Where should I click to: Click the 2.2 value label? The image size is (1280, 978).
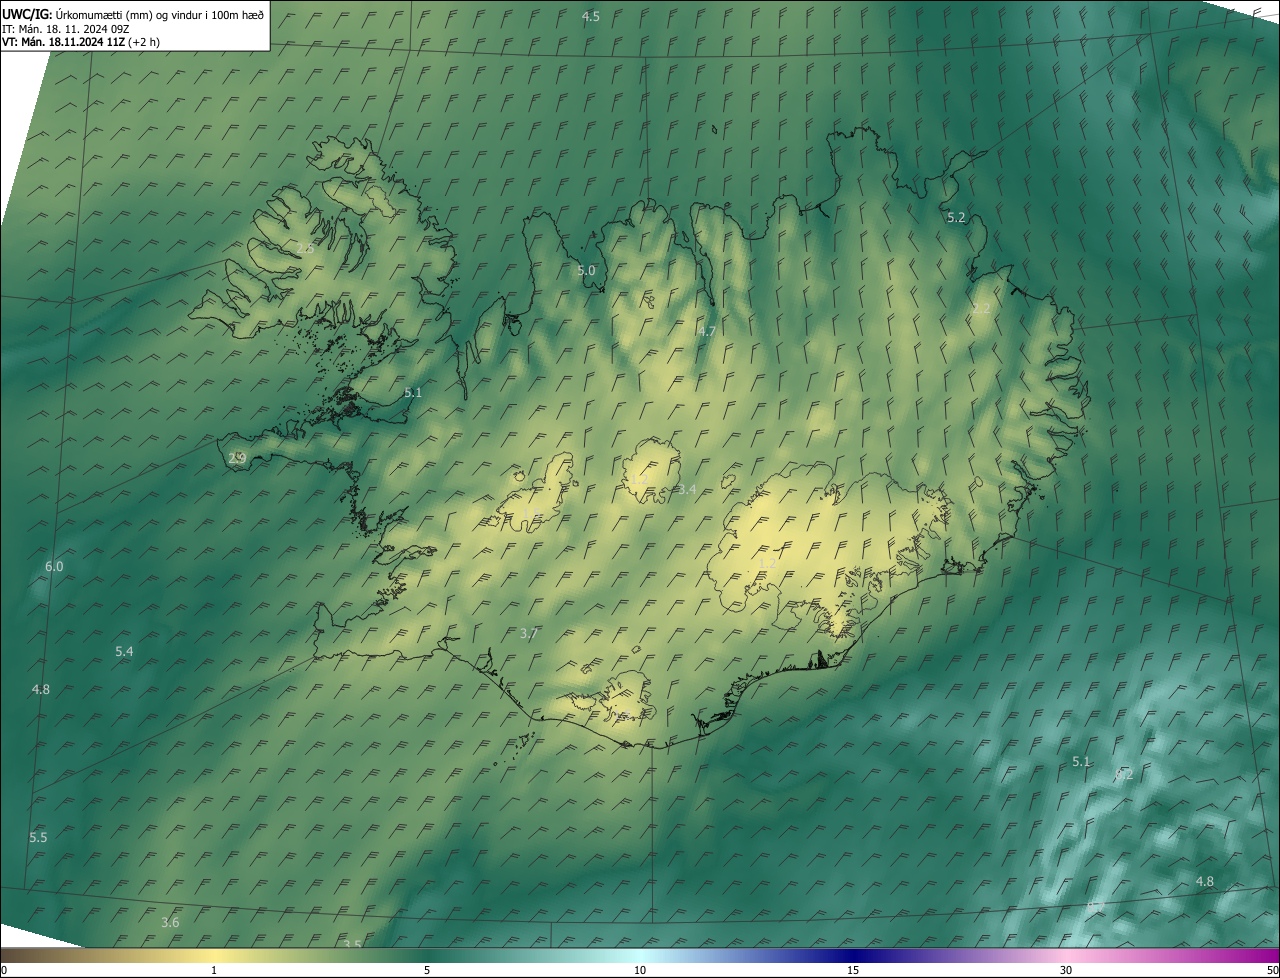click(981, 308)
